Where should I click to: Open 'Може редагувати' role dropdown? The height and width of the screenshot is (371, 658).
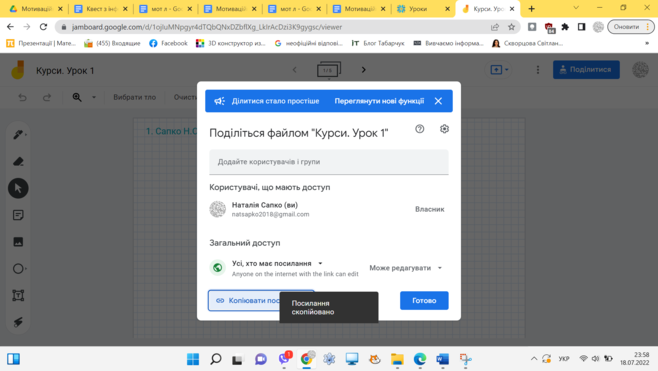(x=405, y=268)
